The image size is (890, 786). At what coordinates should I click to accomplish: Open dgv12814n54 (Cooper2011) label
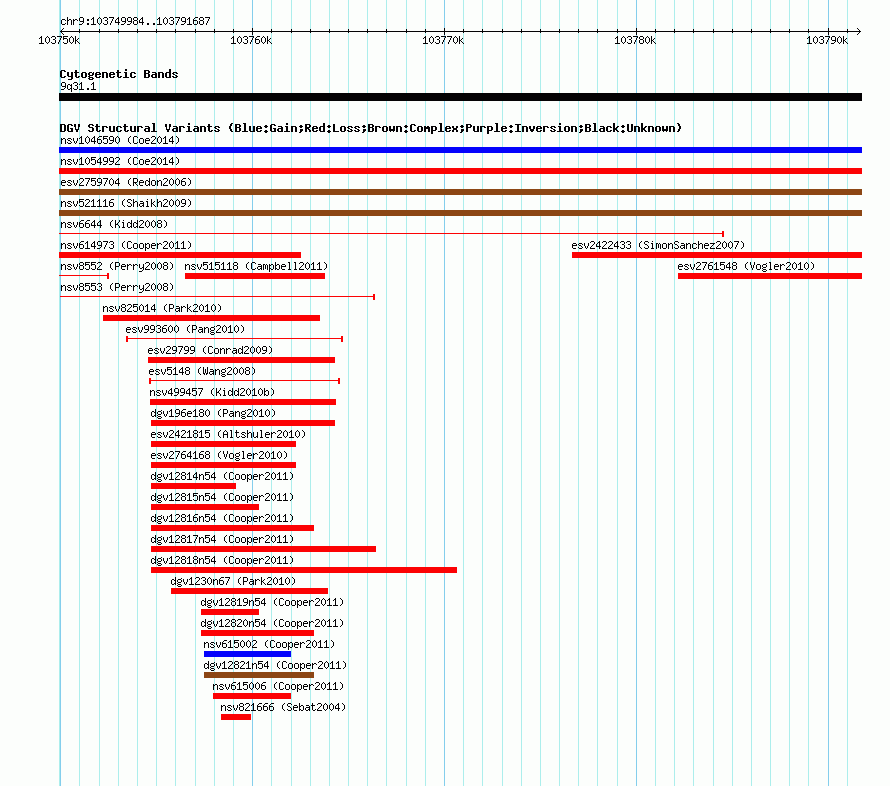(x=222, y=476)
